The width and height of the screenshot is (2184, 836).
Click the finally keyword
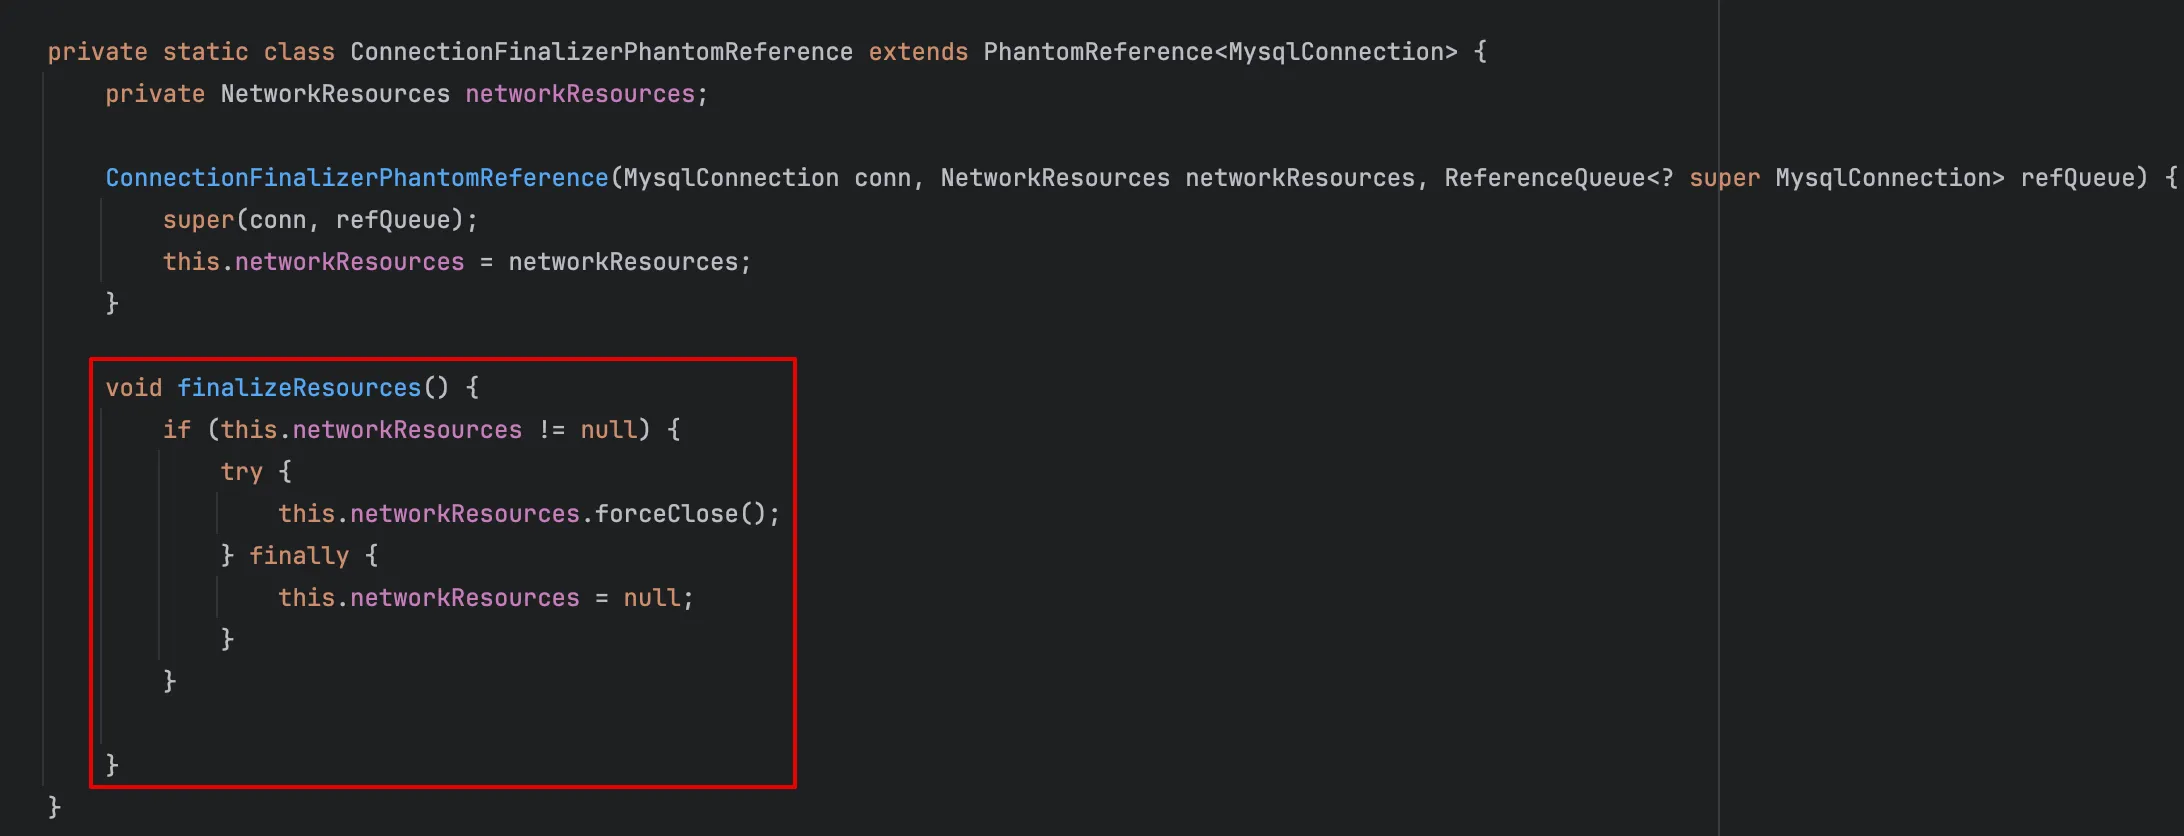299,556
